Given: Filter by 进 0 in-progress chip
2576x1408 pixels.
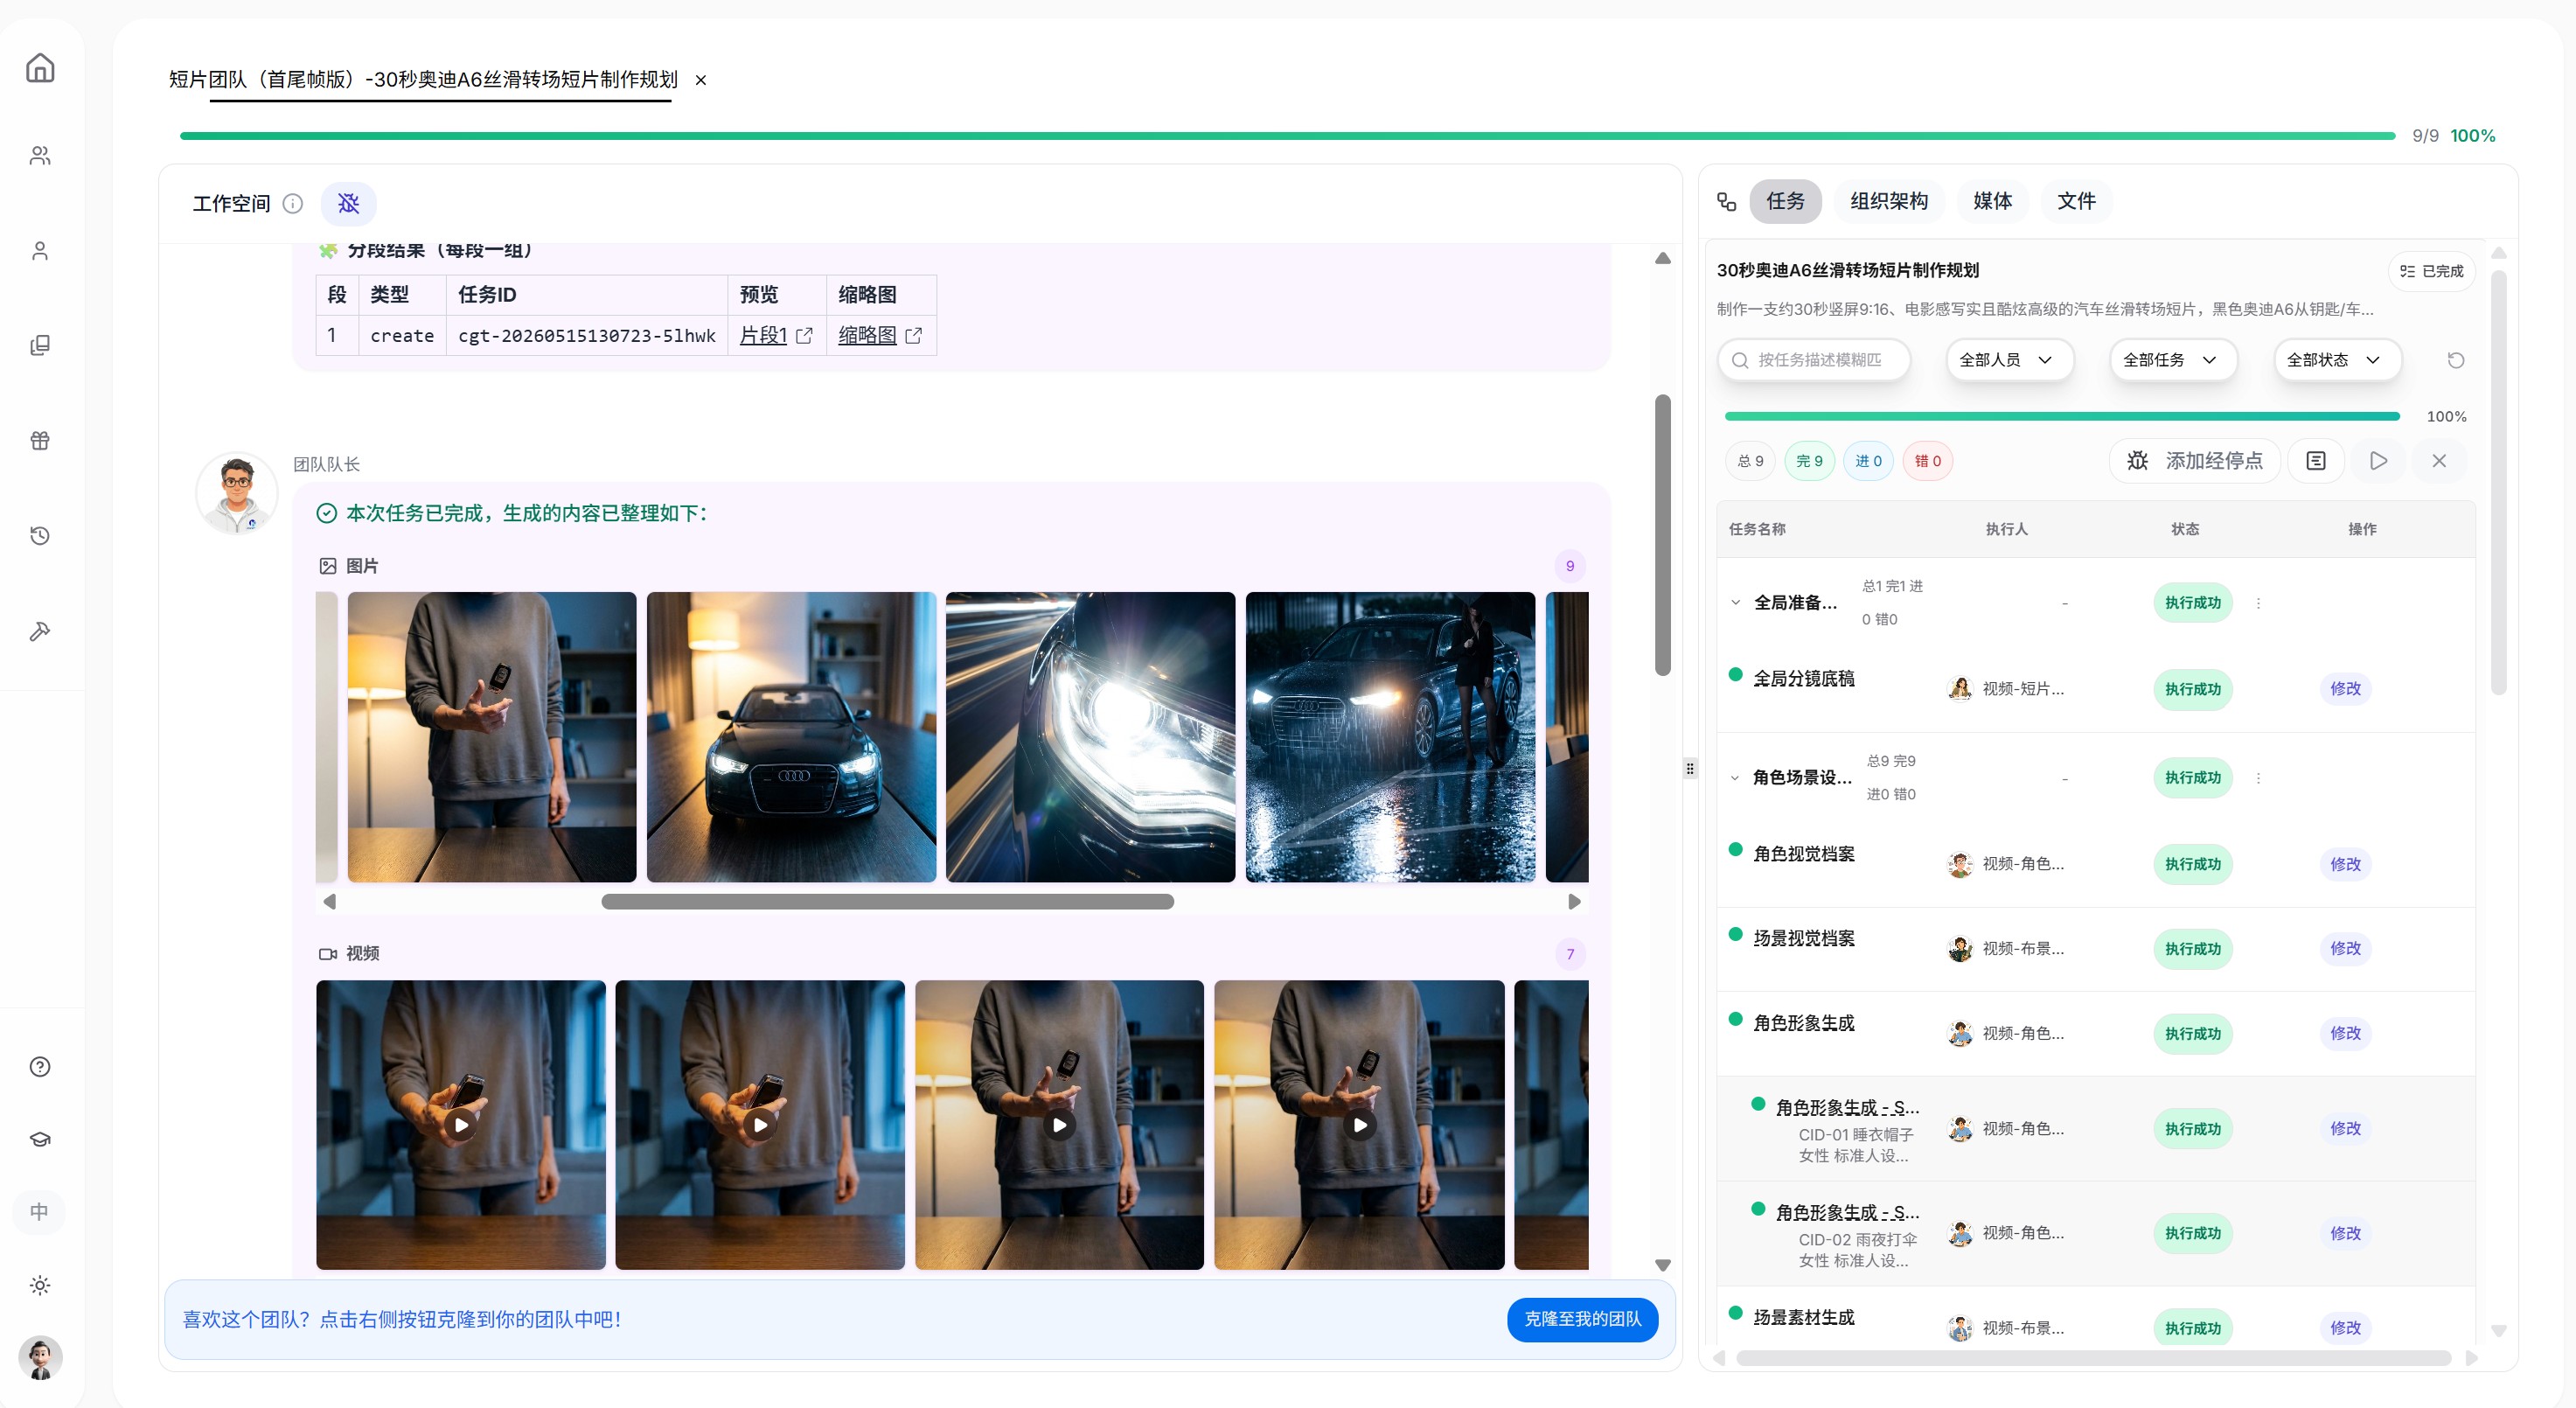Looking at the screenshot, I should [1868, 461].
